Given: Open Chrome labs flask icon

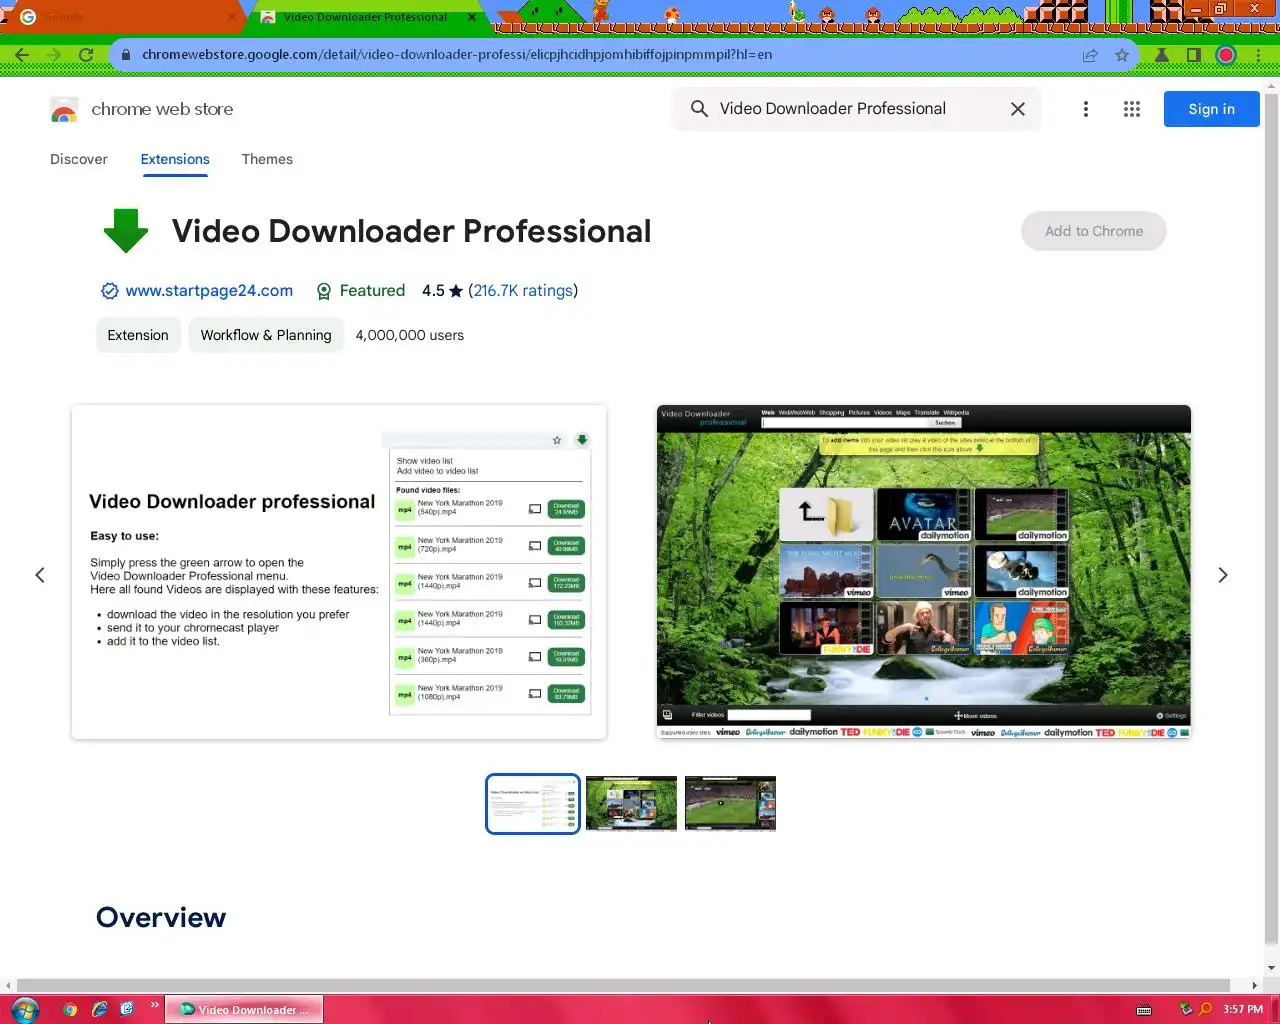Looking at the screenshot, I should click(1162, 55).
